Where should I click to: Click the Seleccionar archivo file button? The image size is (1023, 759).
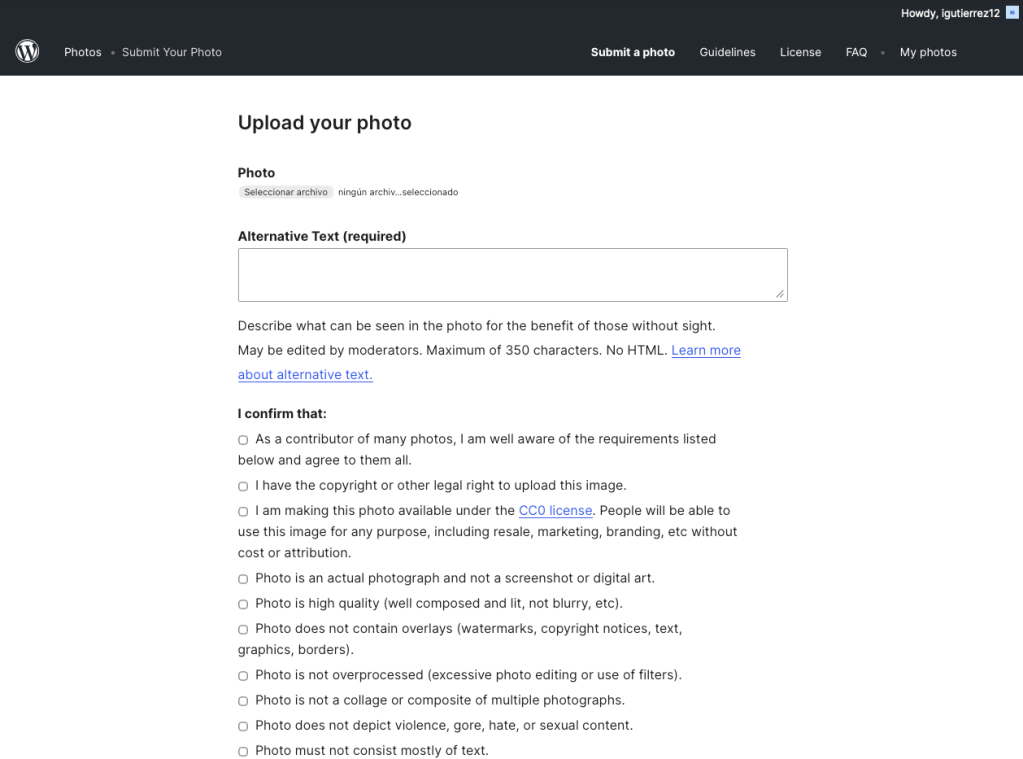pos(286,192)
